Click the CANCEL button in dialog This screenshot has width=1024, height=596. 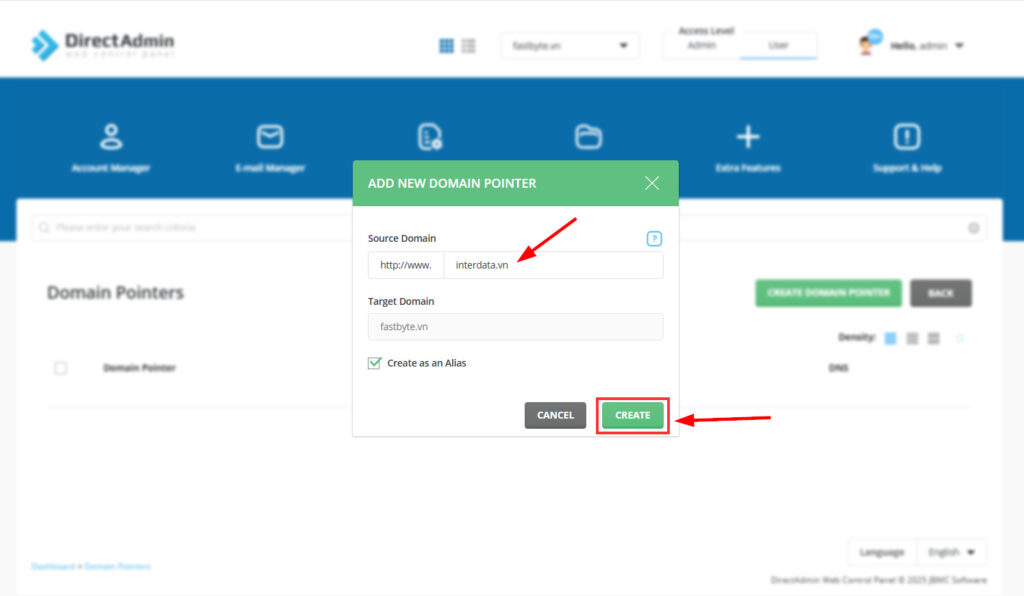[x=555, y=415]
